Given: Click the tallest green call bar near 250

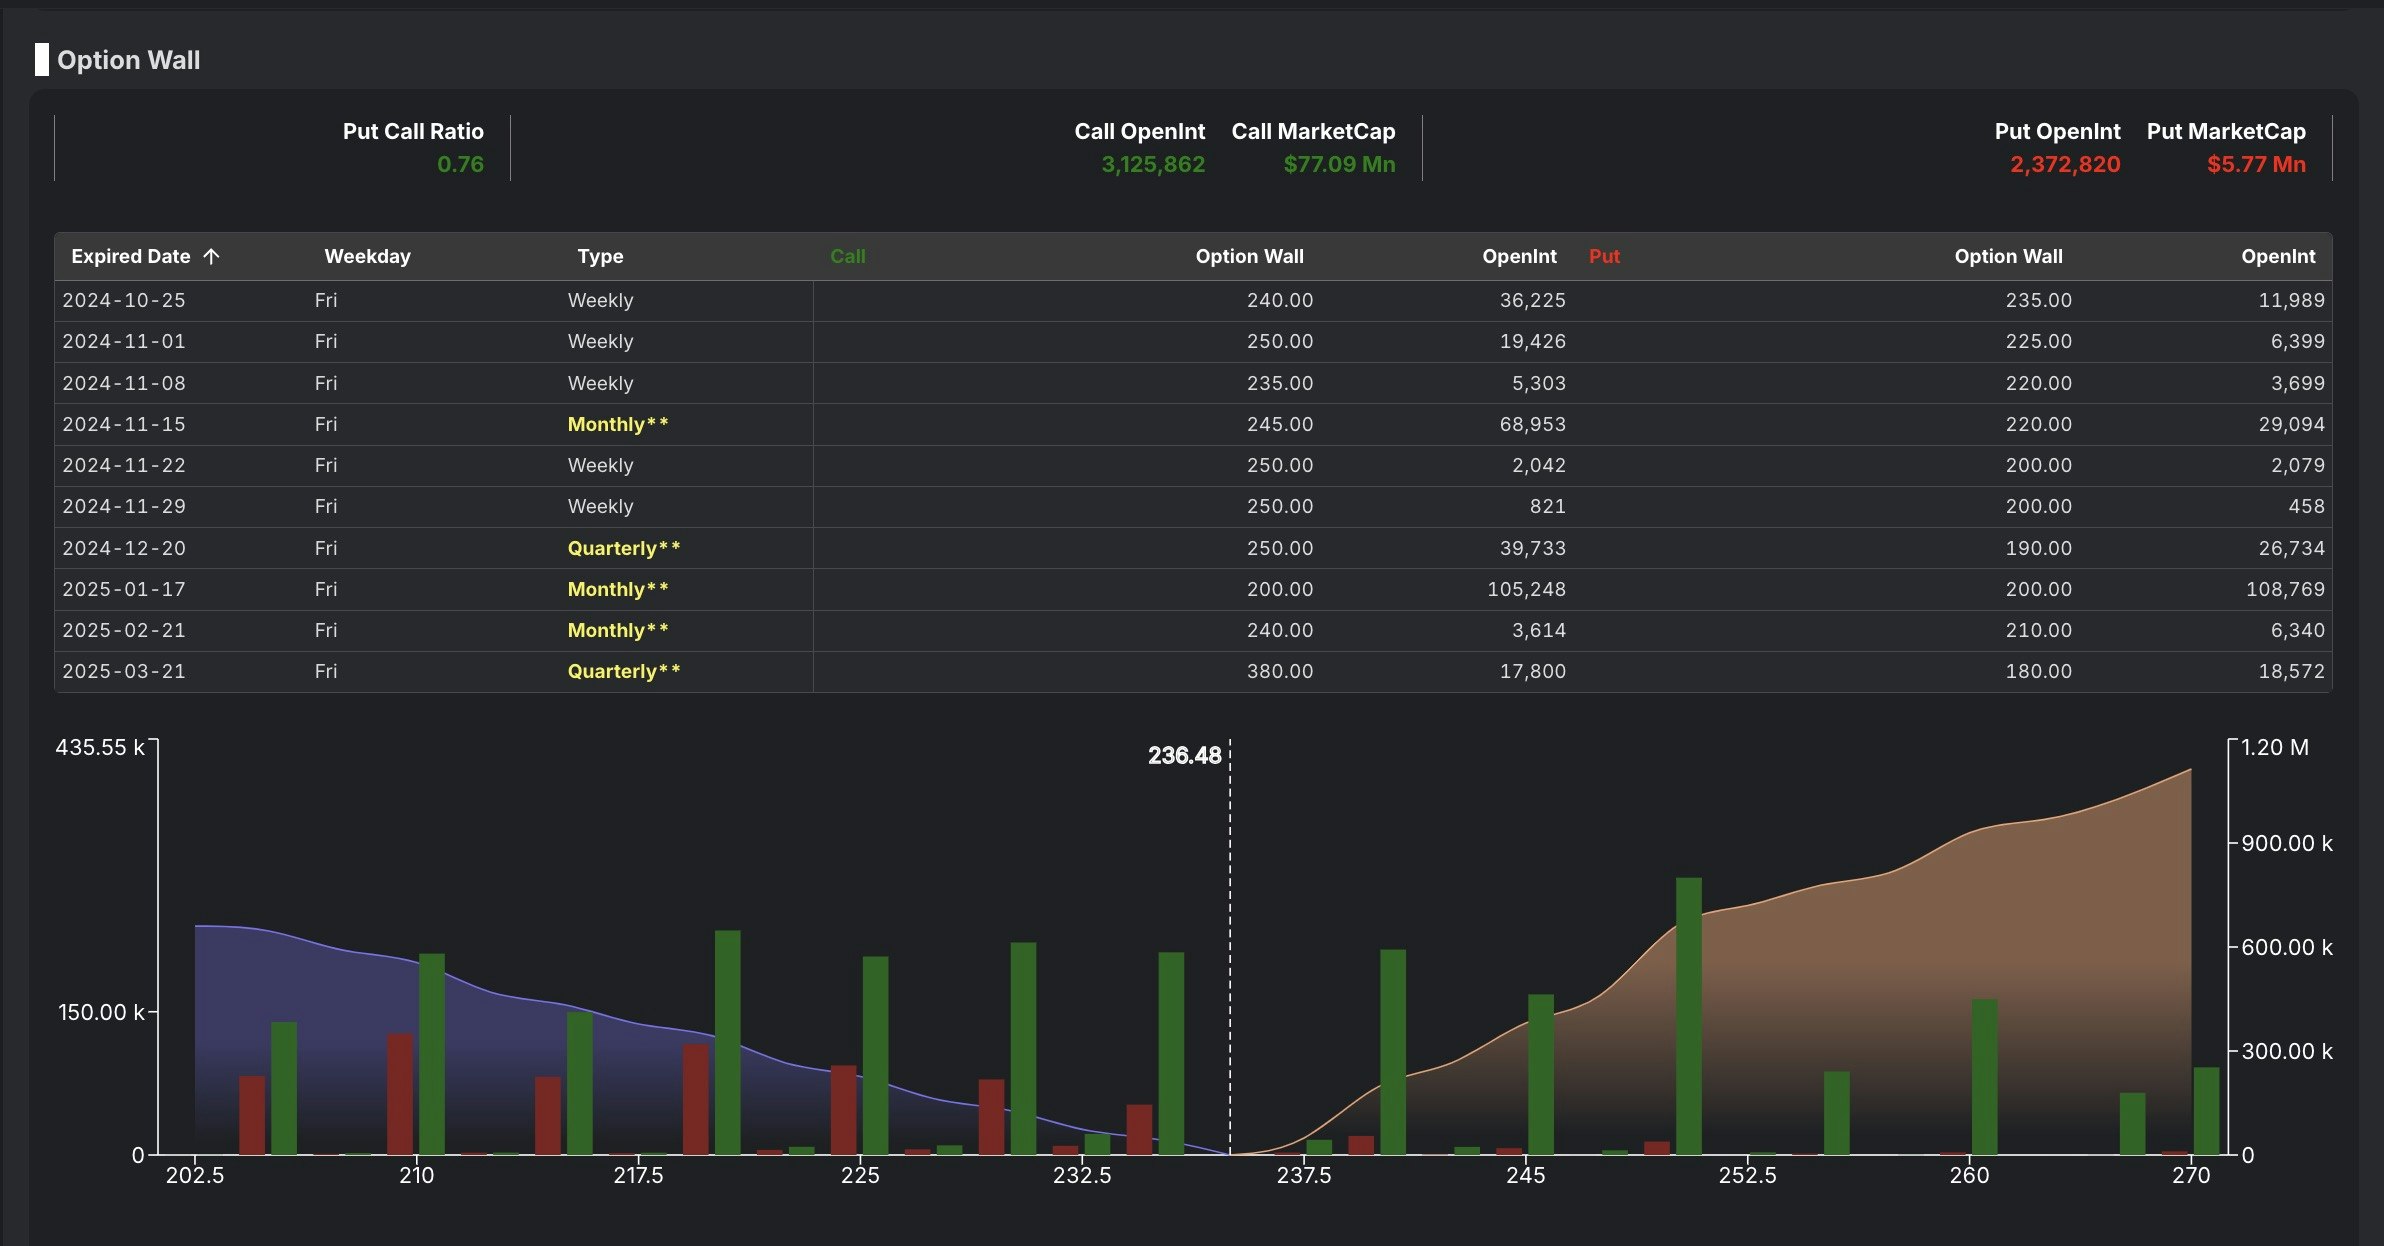Looking at the screenshot, I should (x=1688, y=1015).
